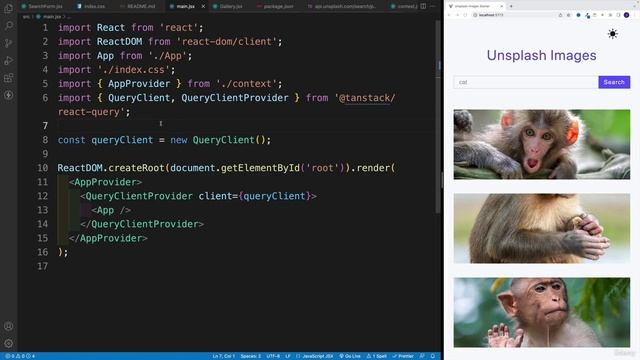Click the src breadcrumb
640x360 pixels.
point(26,17)
